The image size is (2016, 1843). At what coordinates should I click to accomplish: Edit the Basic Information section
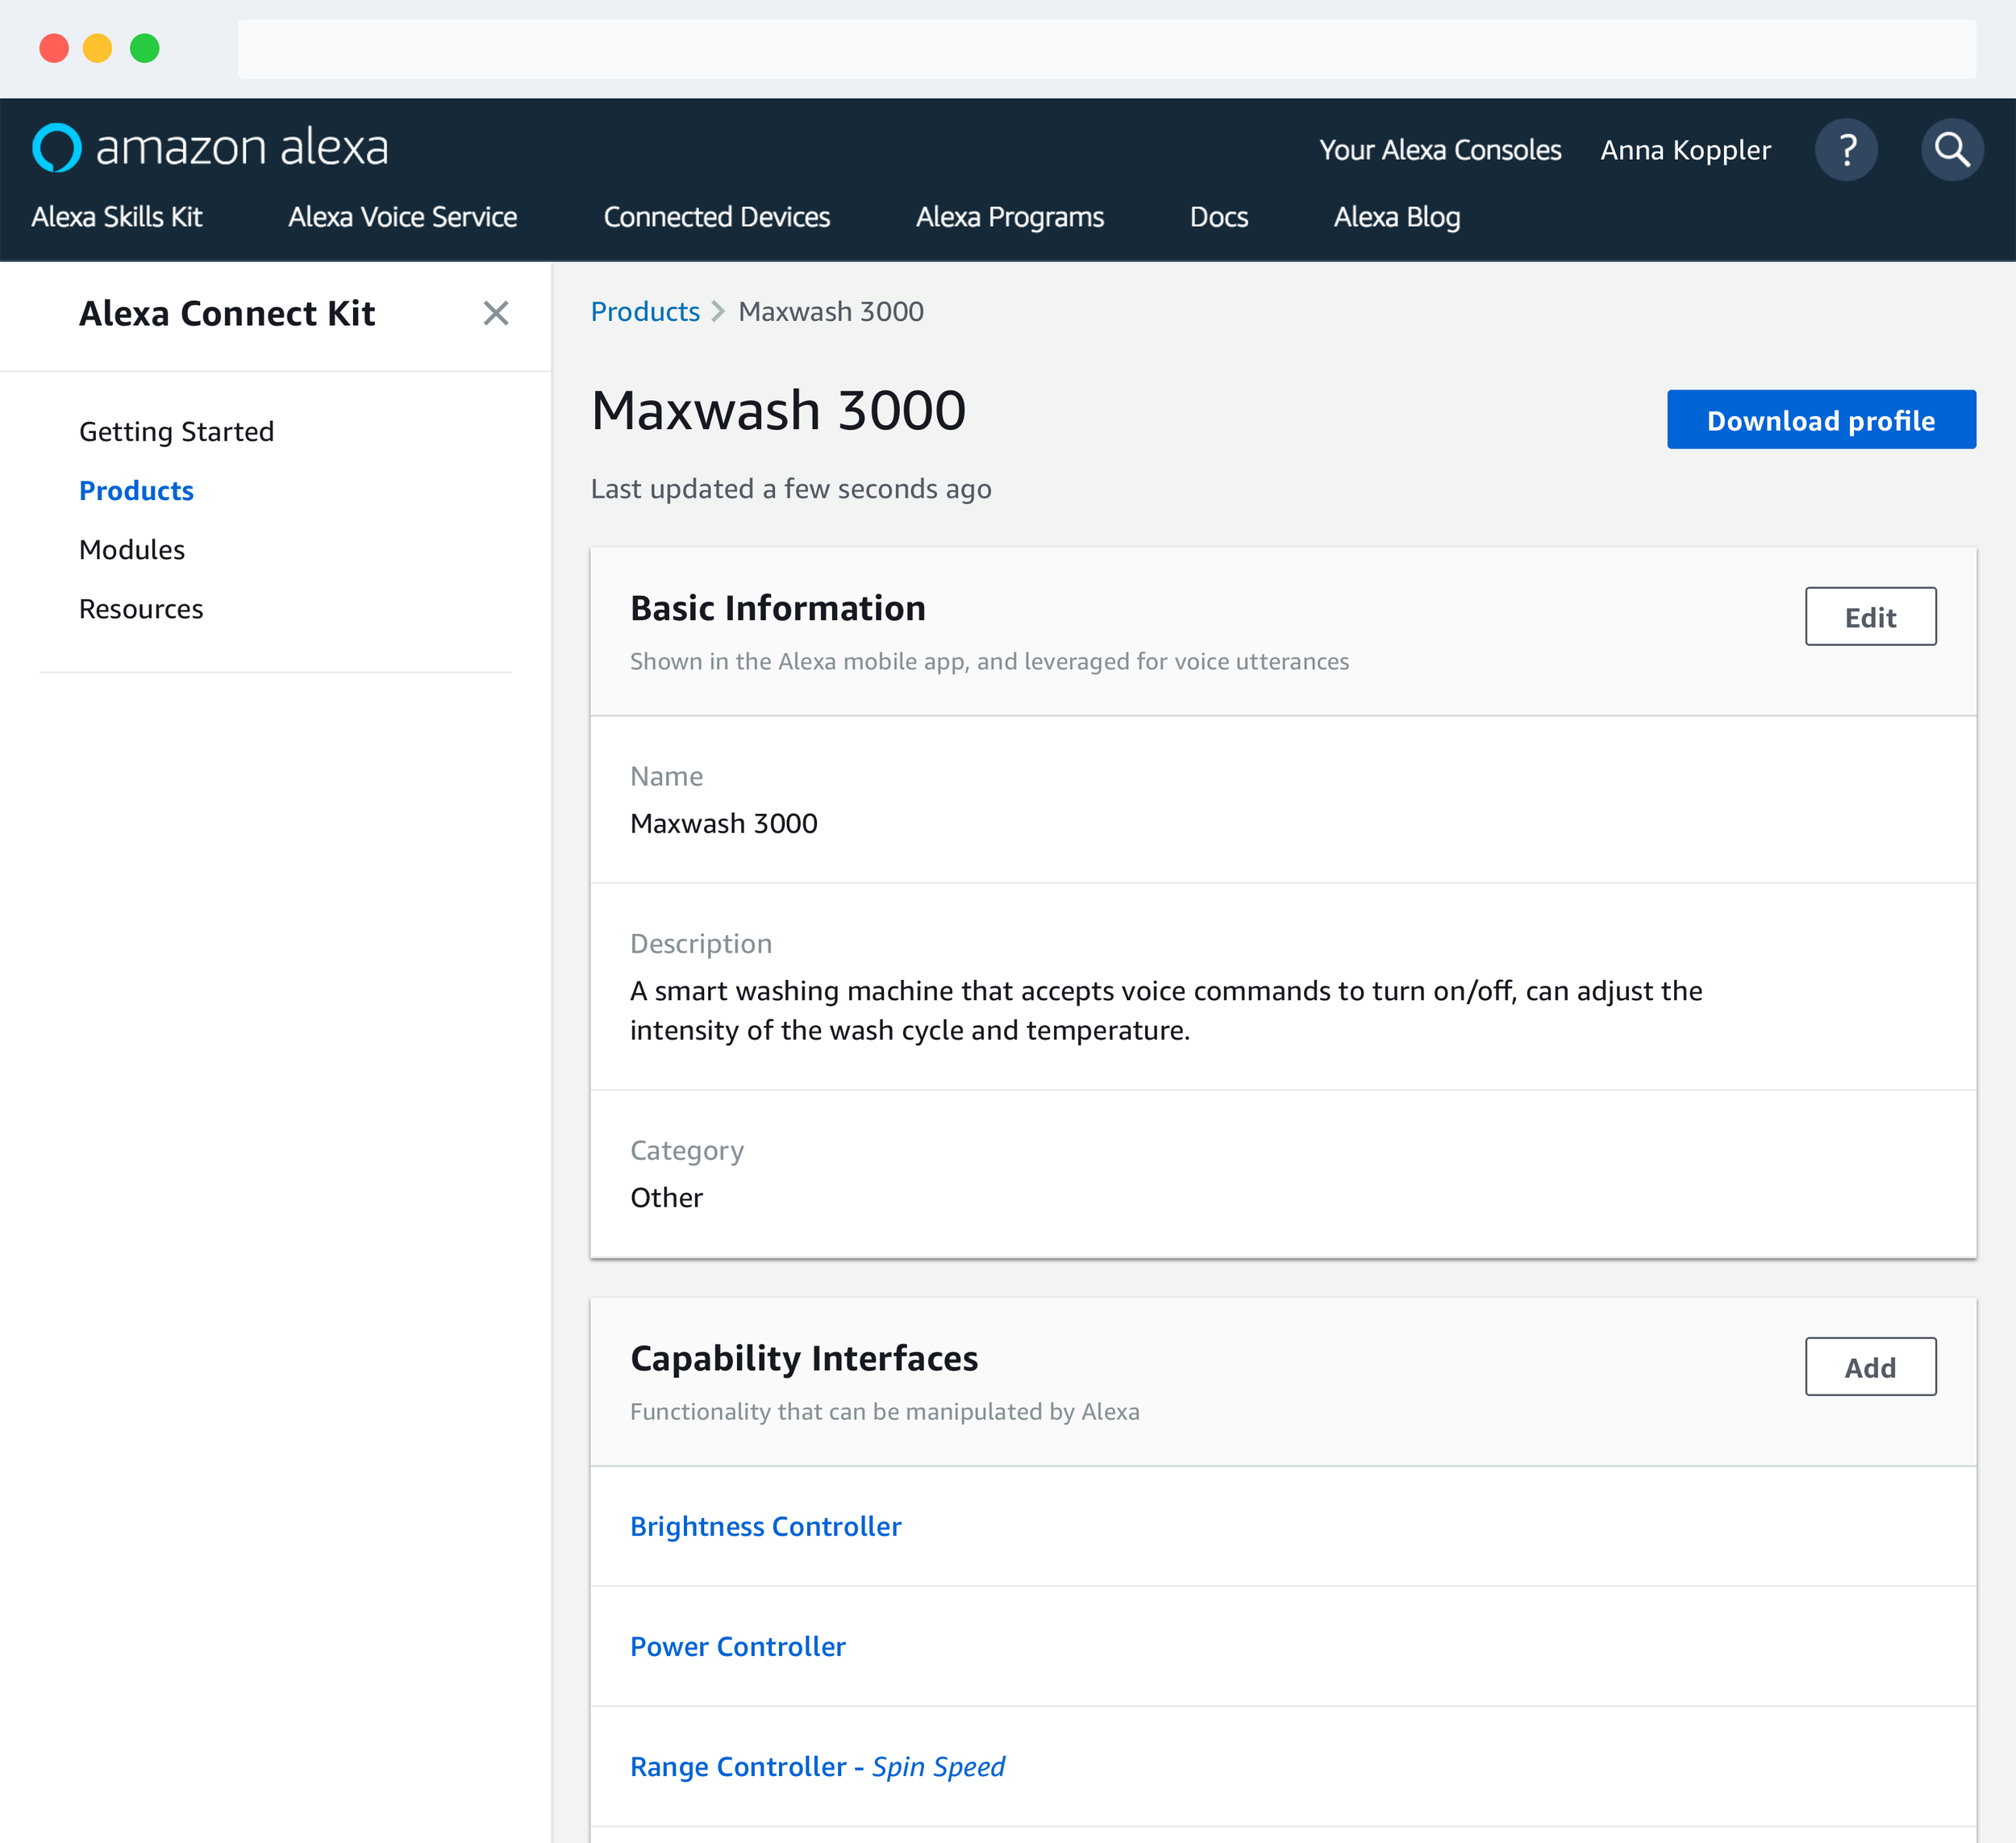click(1869, 617)
